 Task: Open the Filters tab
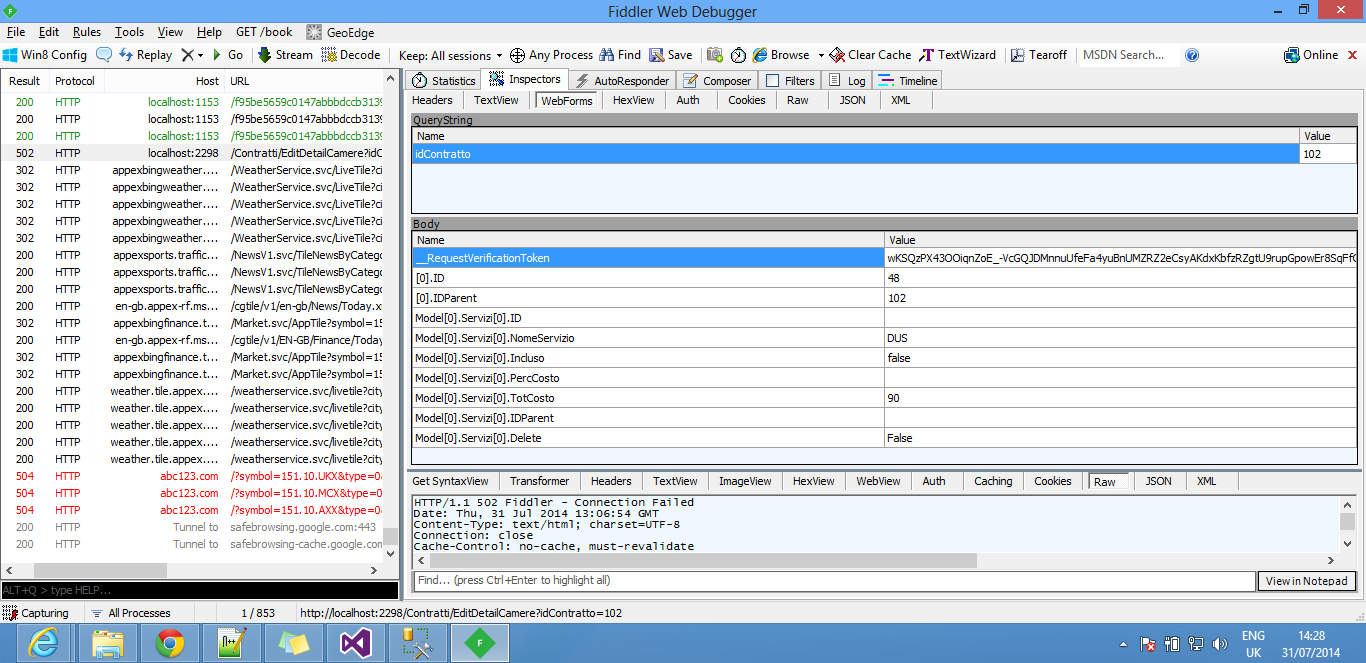click(x=790, y=81)
